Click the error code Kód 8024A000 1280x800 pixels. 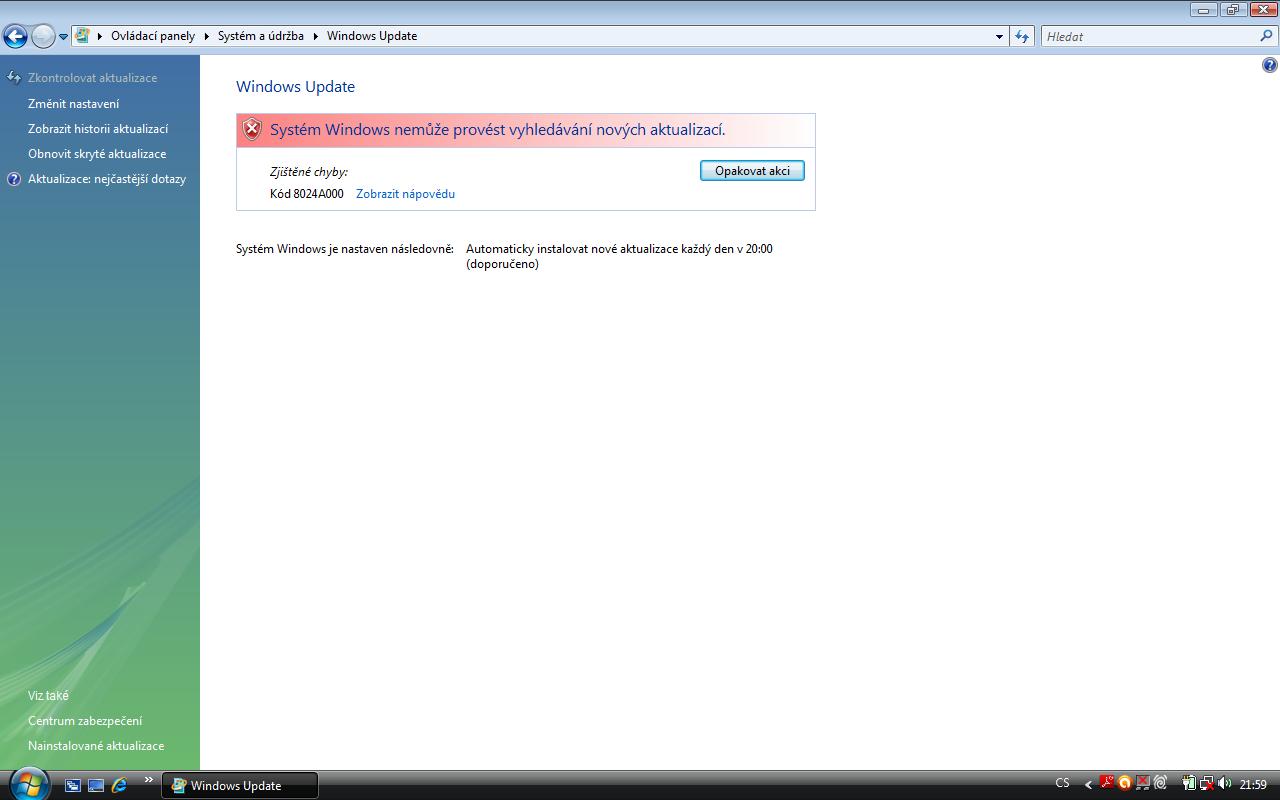click(307, 194)
